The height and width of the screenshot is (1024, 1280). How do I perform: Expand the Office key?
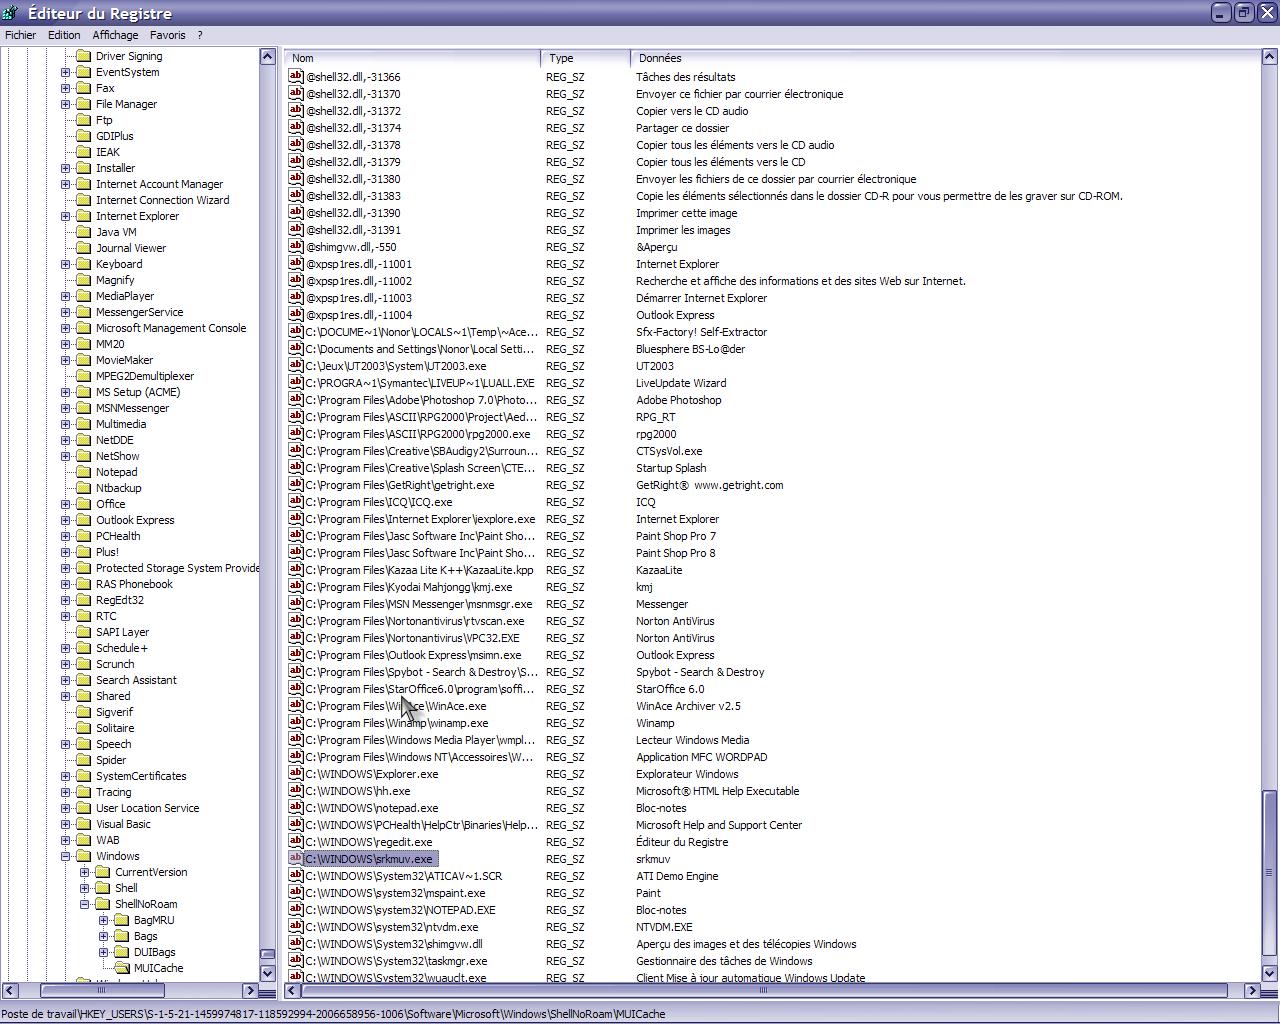66,504
